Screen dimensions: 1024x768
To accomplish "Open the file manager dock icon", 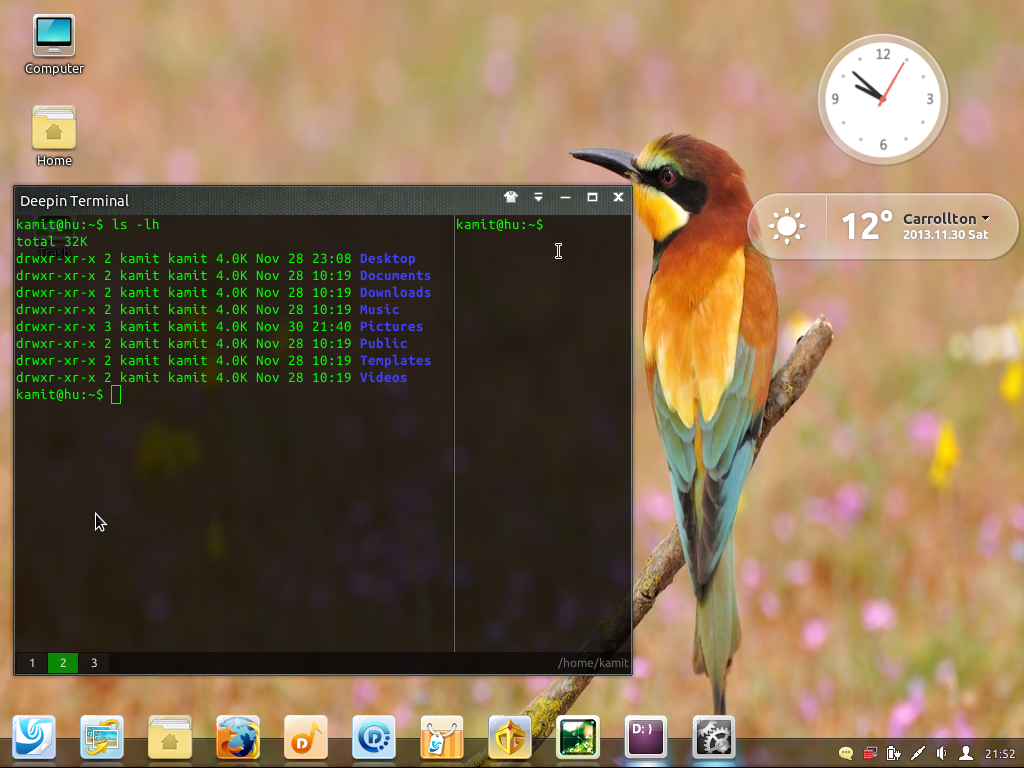I will [170, 737].
